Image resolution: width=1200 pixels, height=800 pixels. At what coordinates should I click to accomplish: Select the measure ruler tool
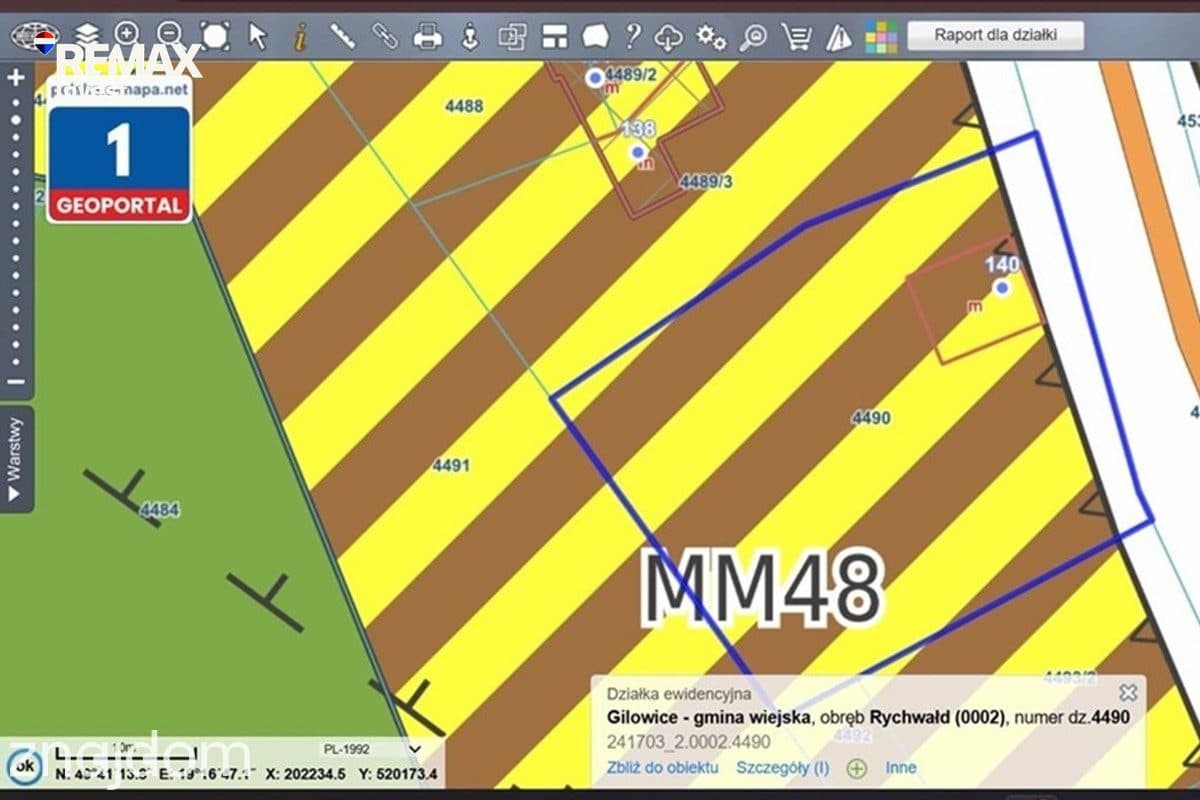(x=343, y=36)
